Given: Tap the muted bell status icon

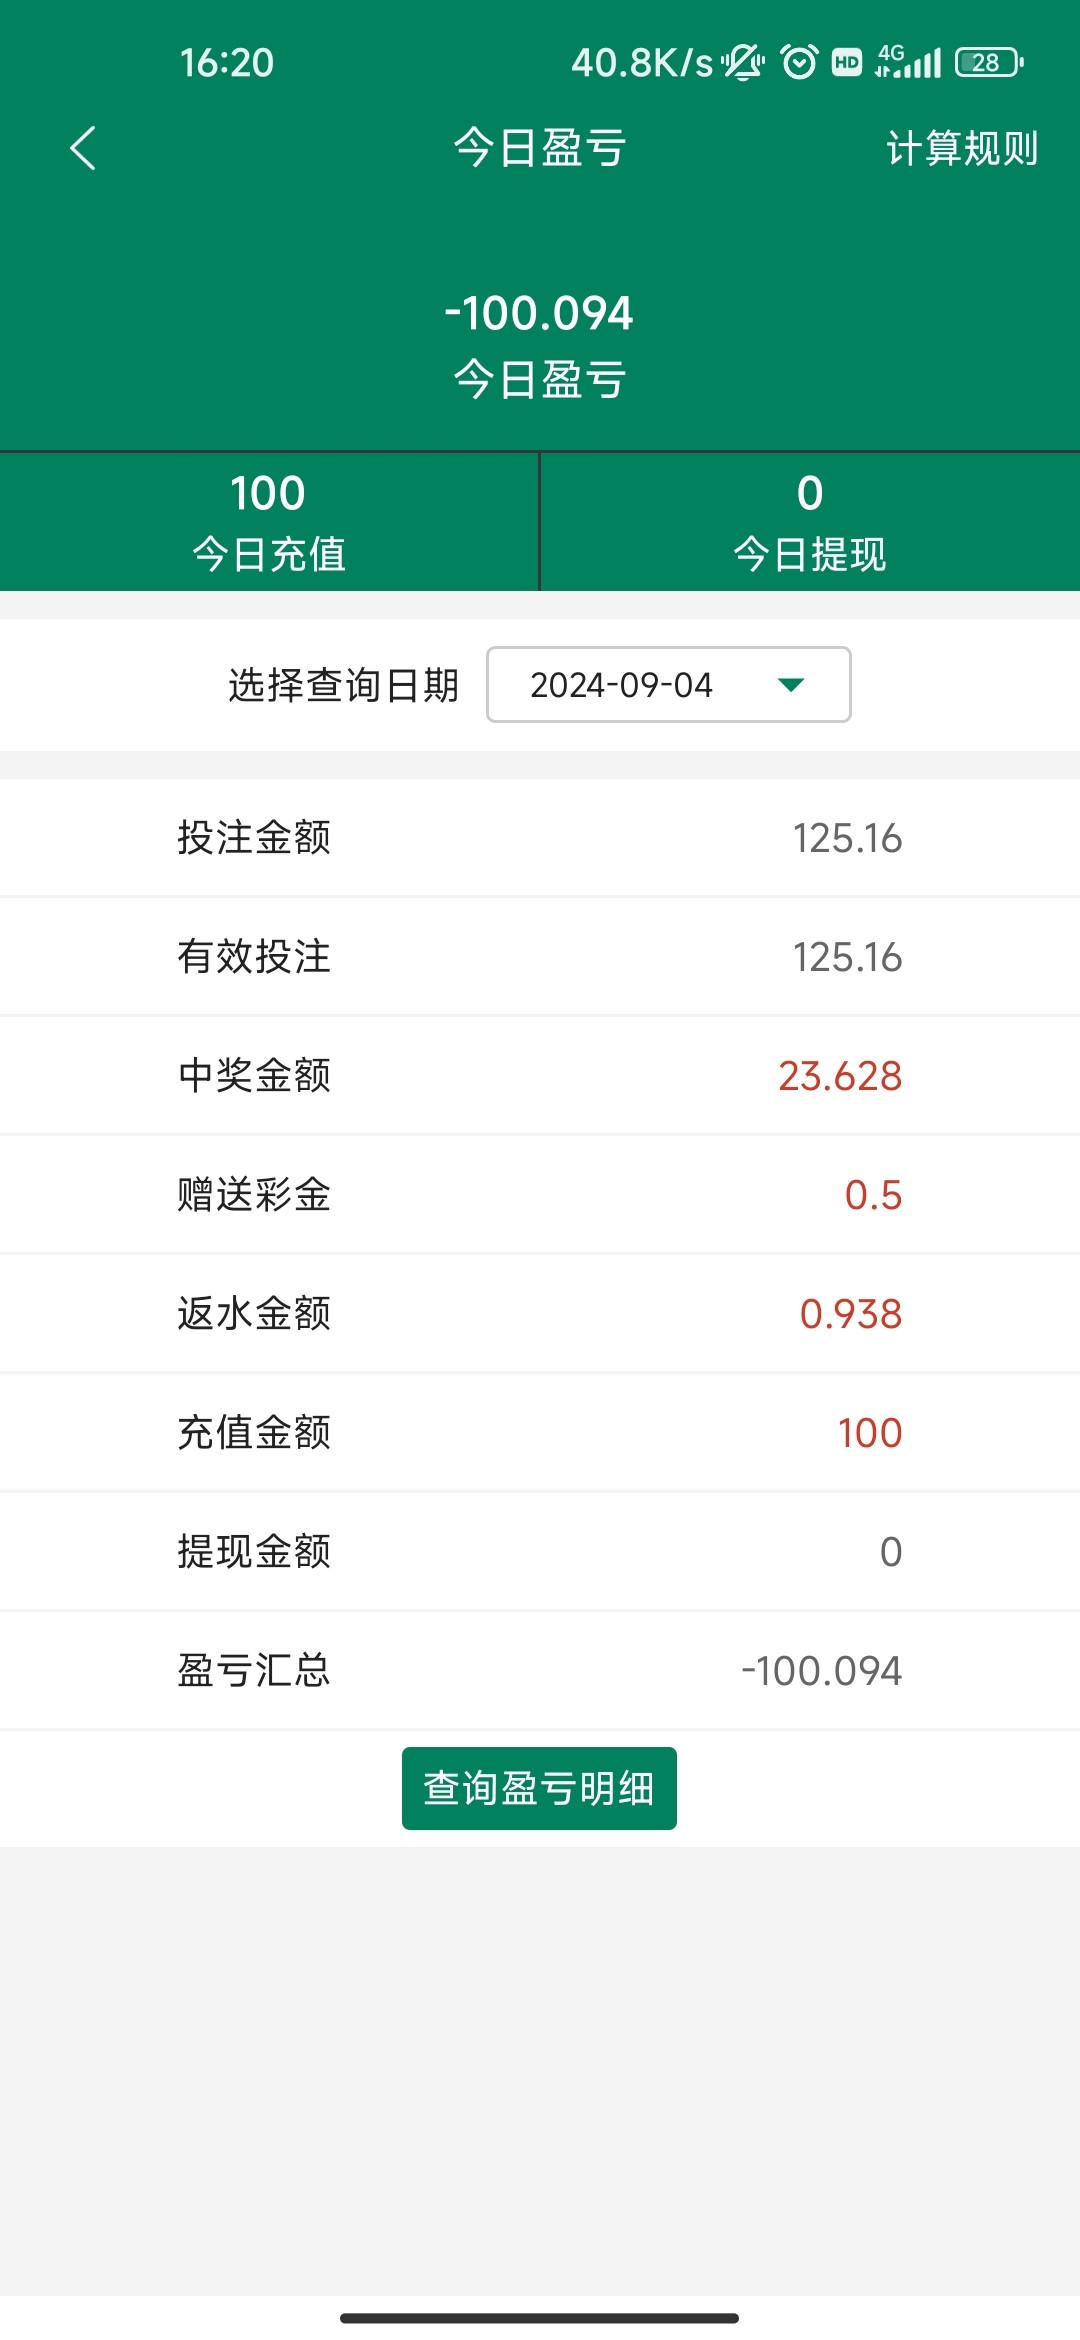Looking at the screenshot, I should point(743,62).
